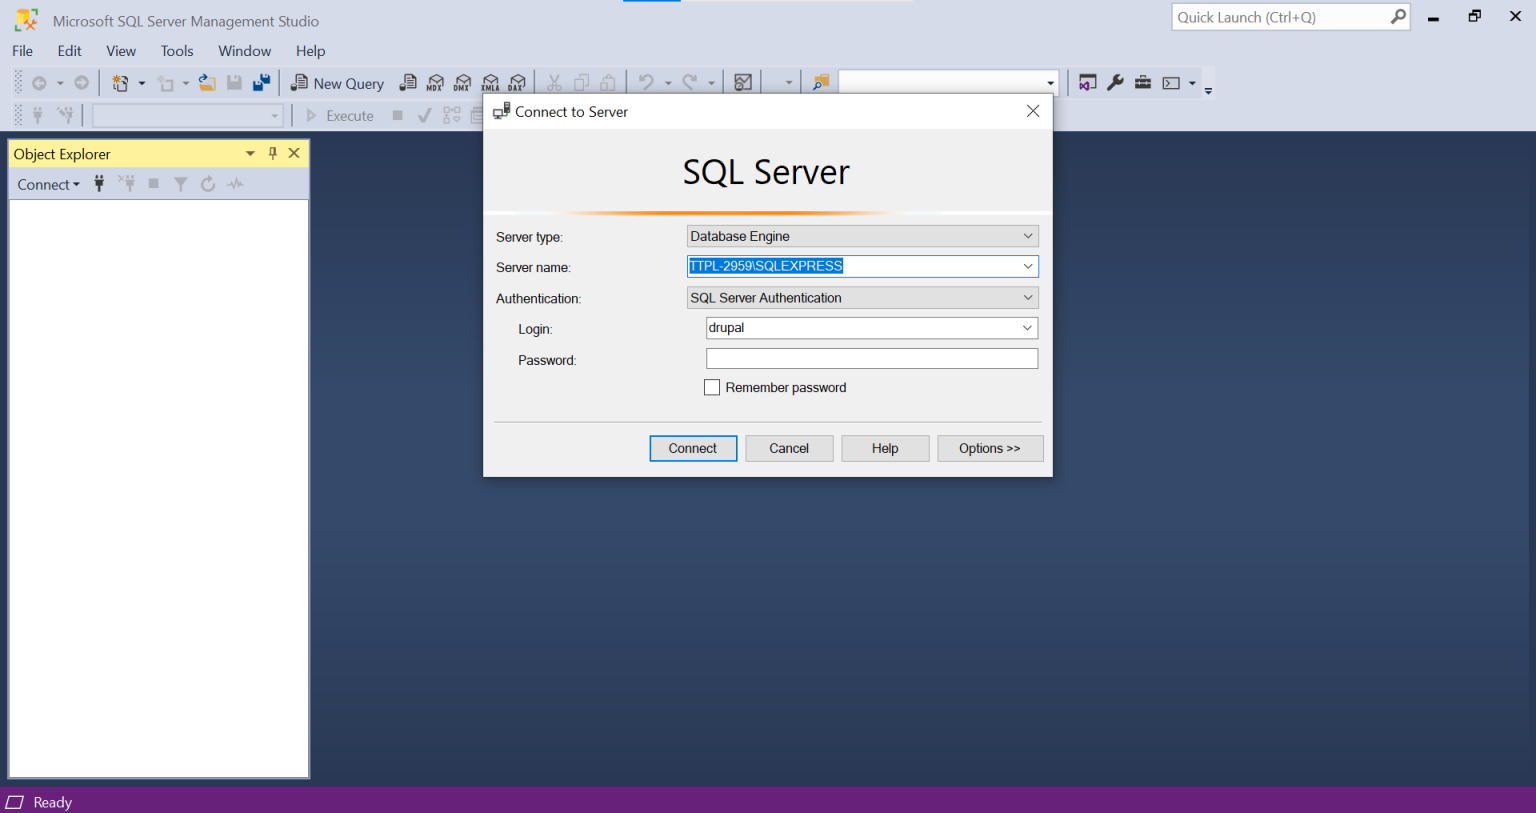This screenshot has height=813, width=1536.
Task: Select the Save All toolbar icon
Action: click(x=261, y=83)
